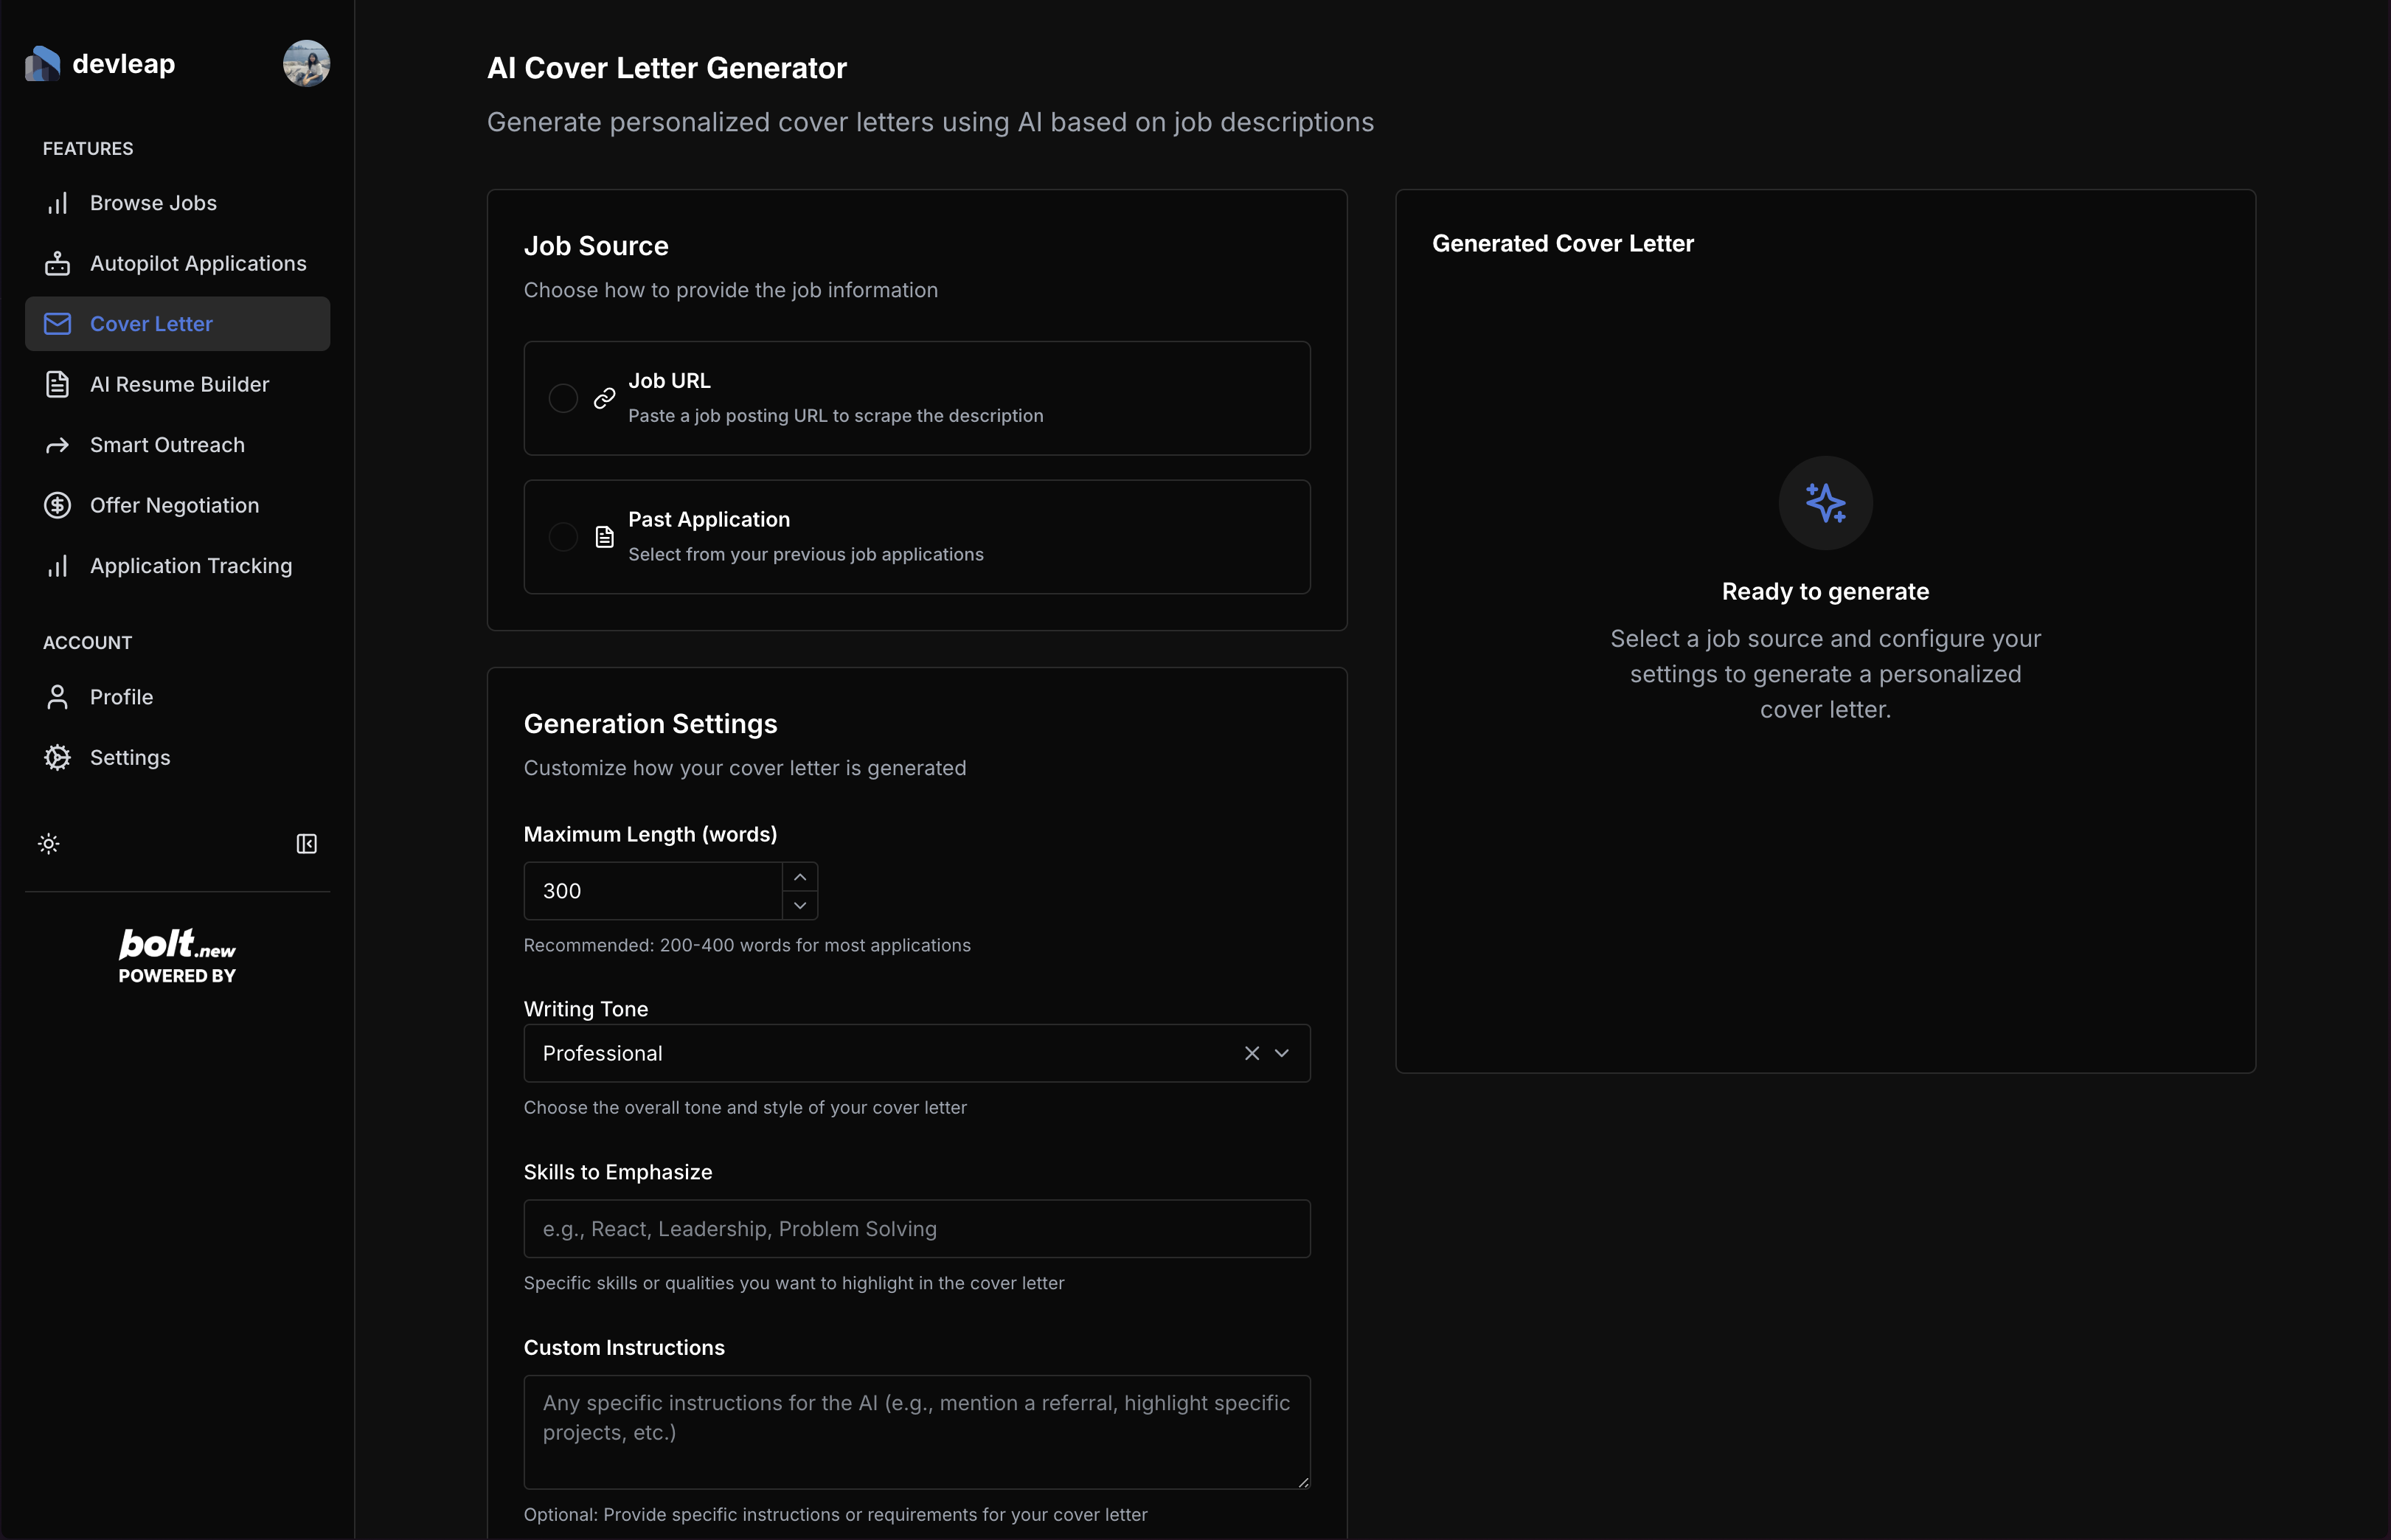
Task: Click the Settings gear icon
Action: point(58,758)
